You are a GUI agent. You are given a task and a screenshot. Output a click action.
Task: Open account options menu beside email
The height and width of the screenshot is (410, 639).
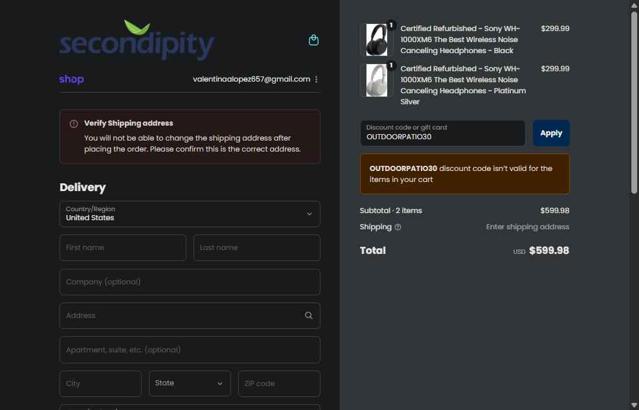(316, 79)
